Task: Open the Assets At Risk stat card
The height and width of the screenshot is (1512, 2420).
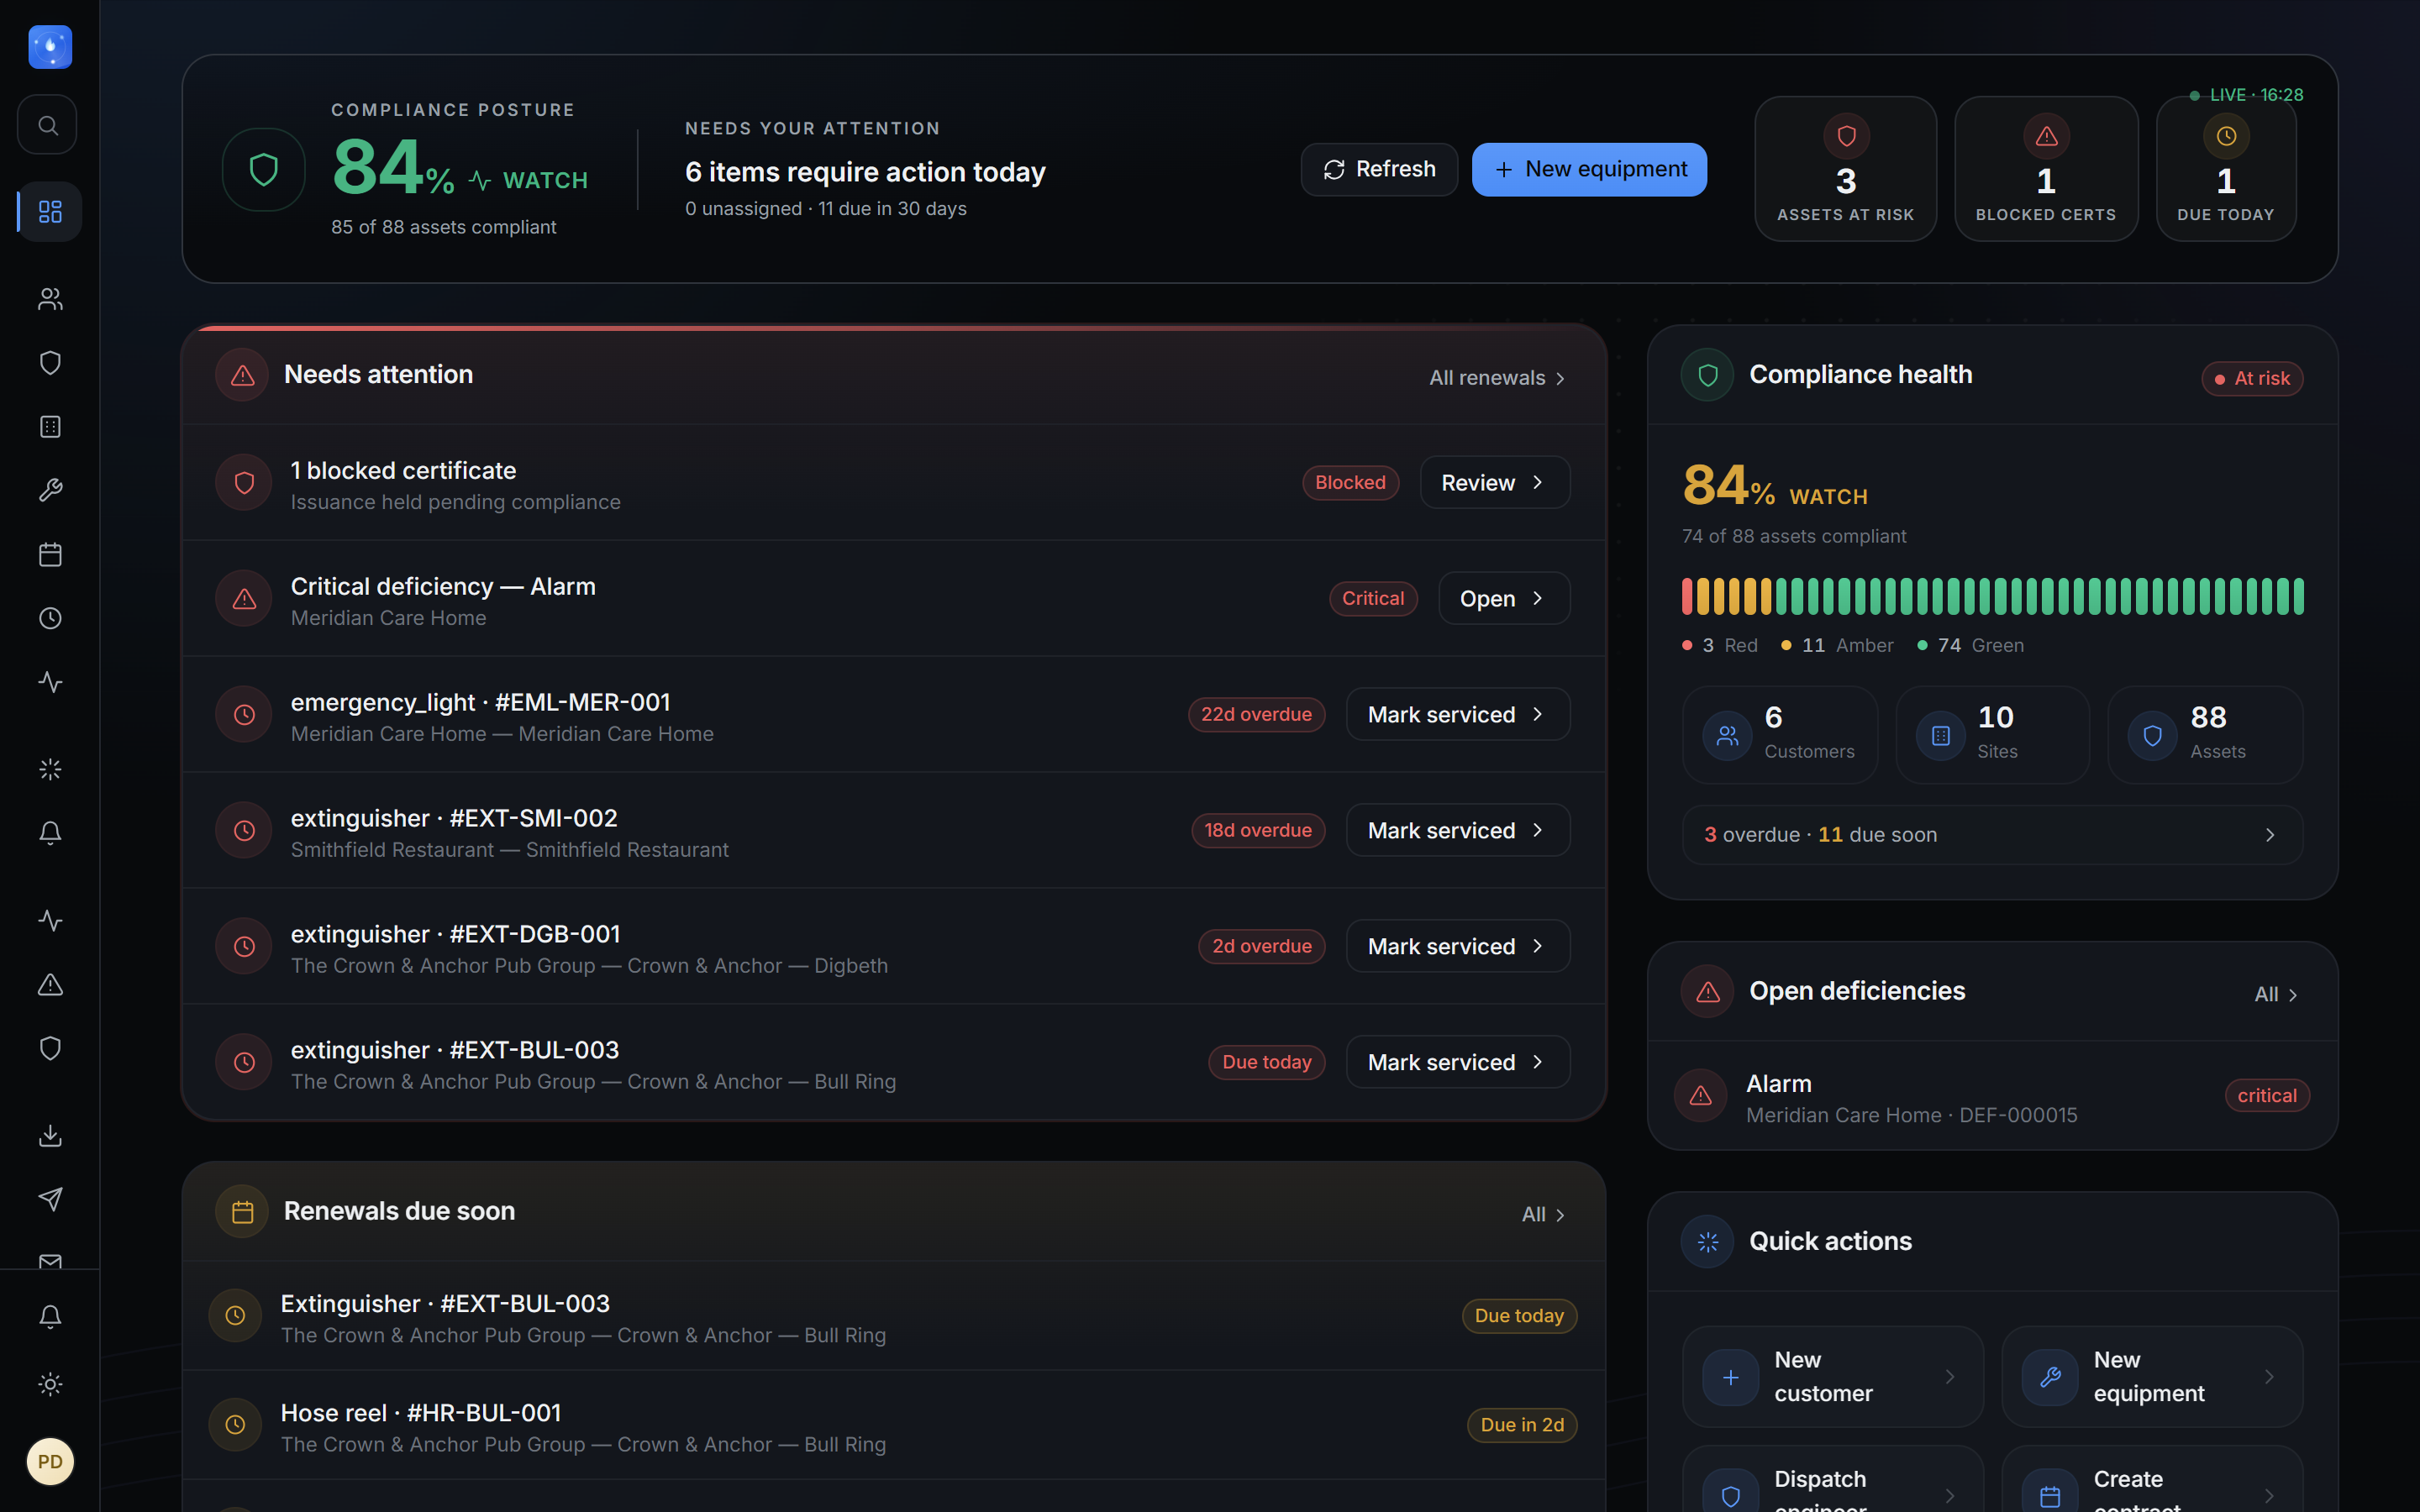Action: coord(1846,169)
